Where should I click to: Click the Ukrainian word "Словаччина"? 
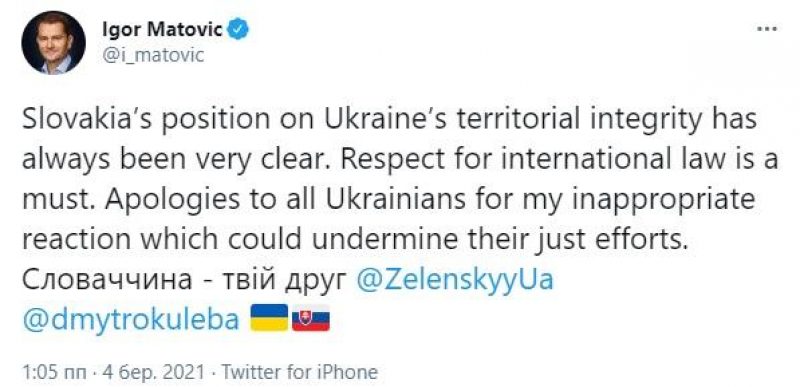tap(100, 280)
